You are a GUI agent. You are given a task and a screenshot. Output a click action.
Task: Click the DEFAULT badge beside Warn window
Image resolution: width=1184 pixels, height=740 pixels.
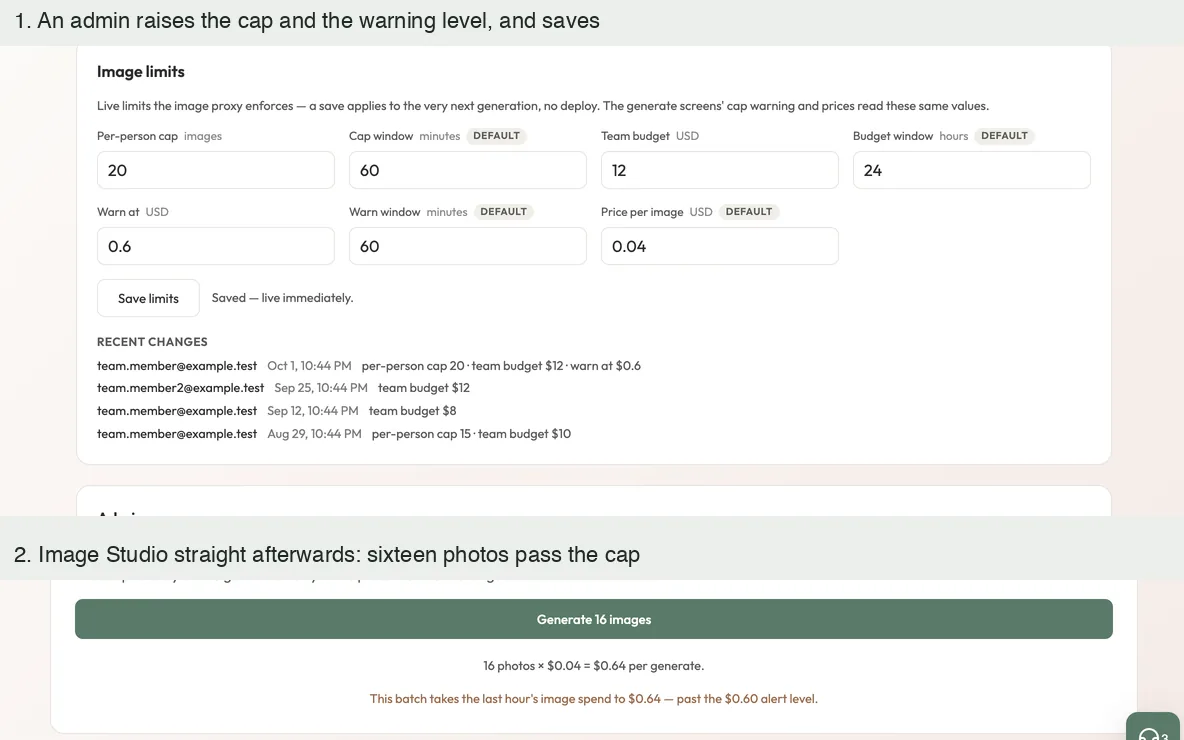tap(504, 211)
